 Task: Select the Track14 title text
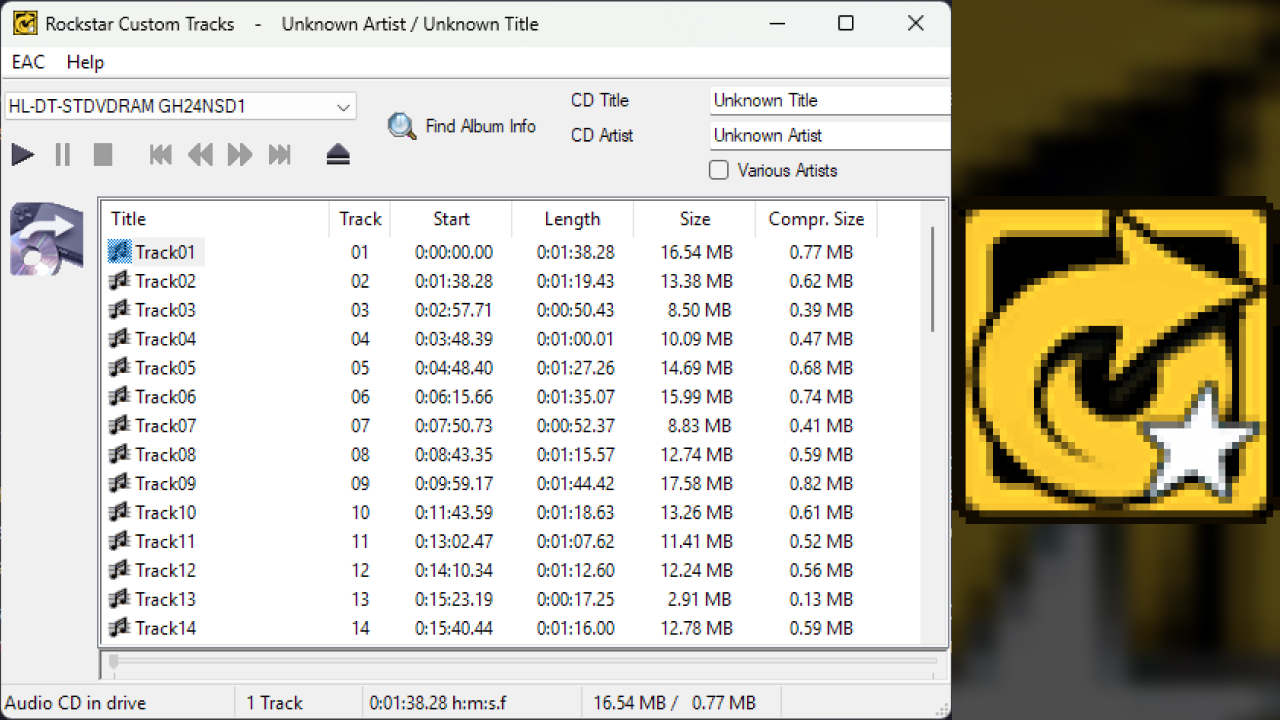point(165,629)
